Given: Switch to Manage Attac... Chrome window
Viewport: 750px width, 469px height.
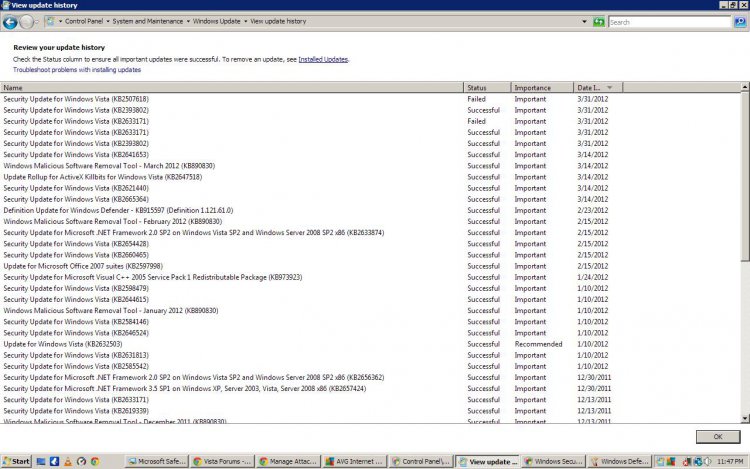Looking at the screenshot, I should [x=289, y=461].
